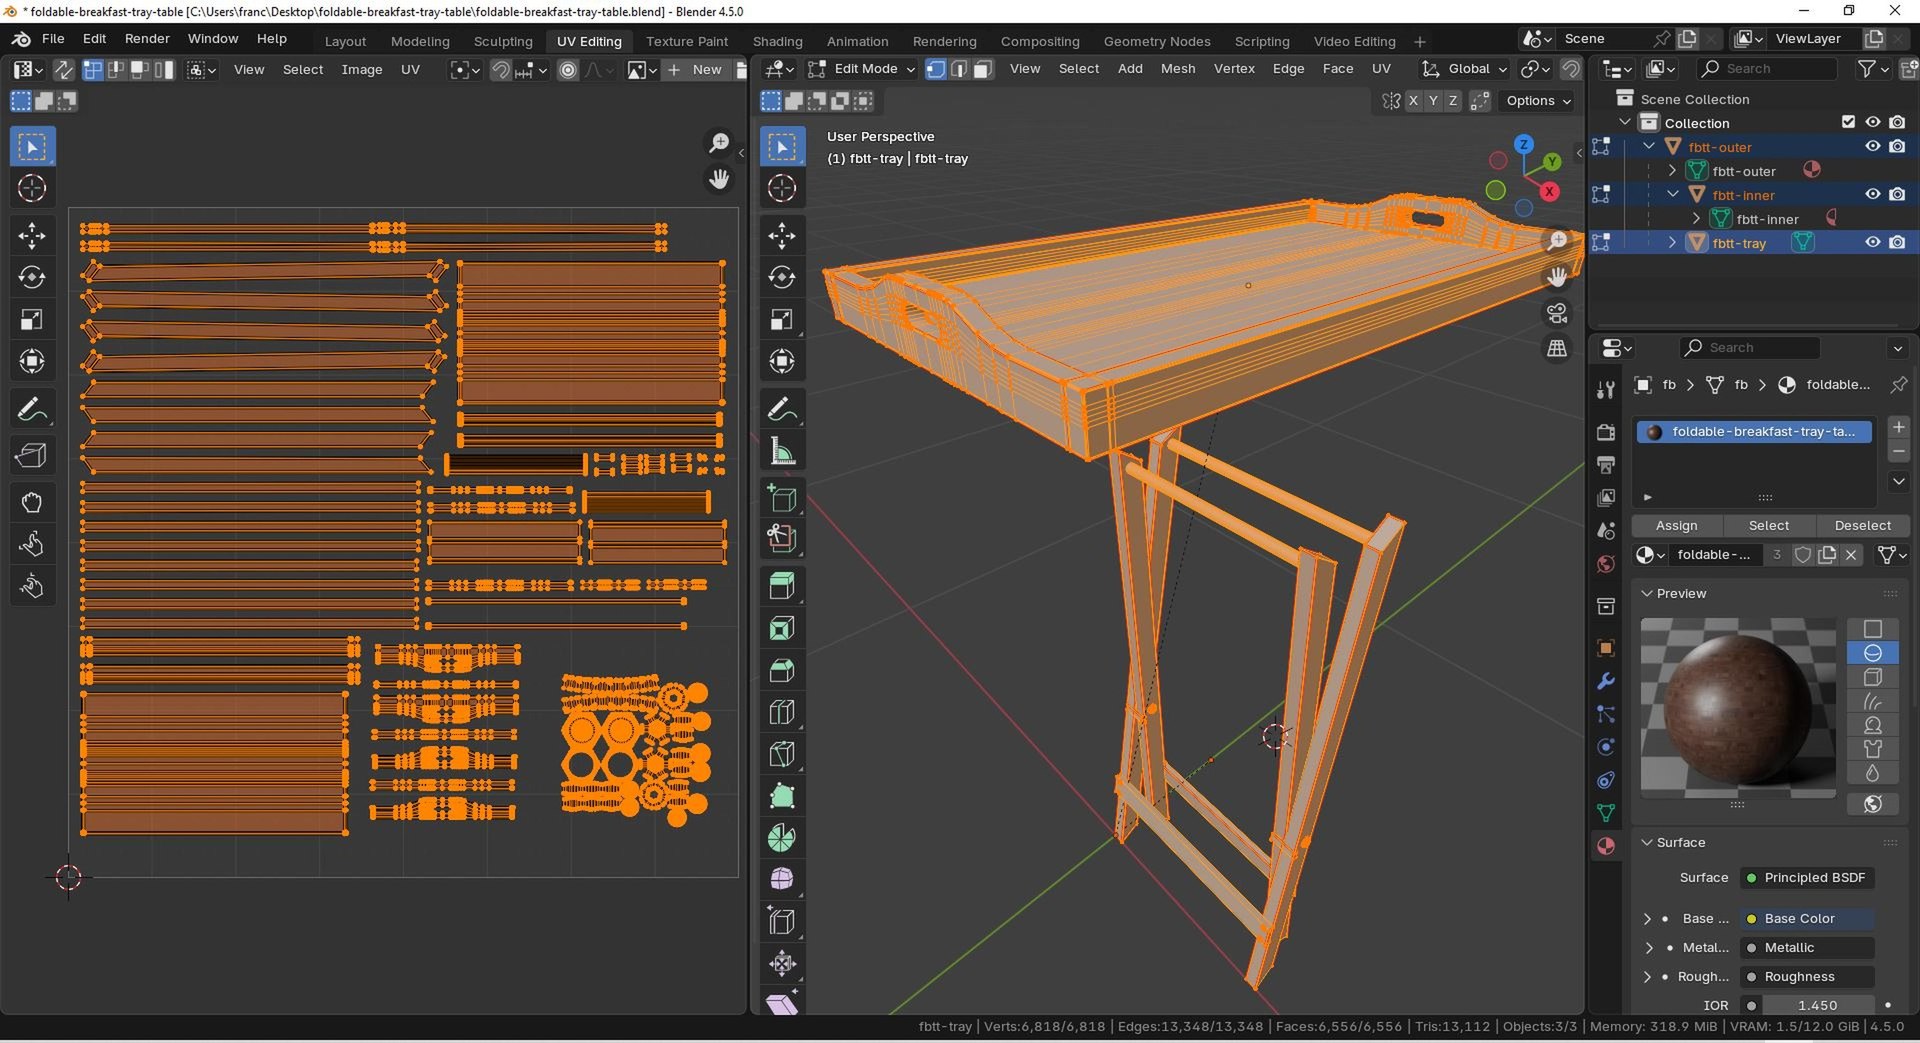
Task: Select the Knife tool in 3D viewport toolbar
Action: (782, 754)
